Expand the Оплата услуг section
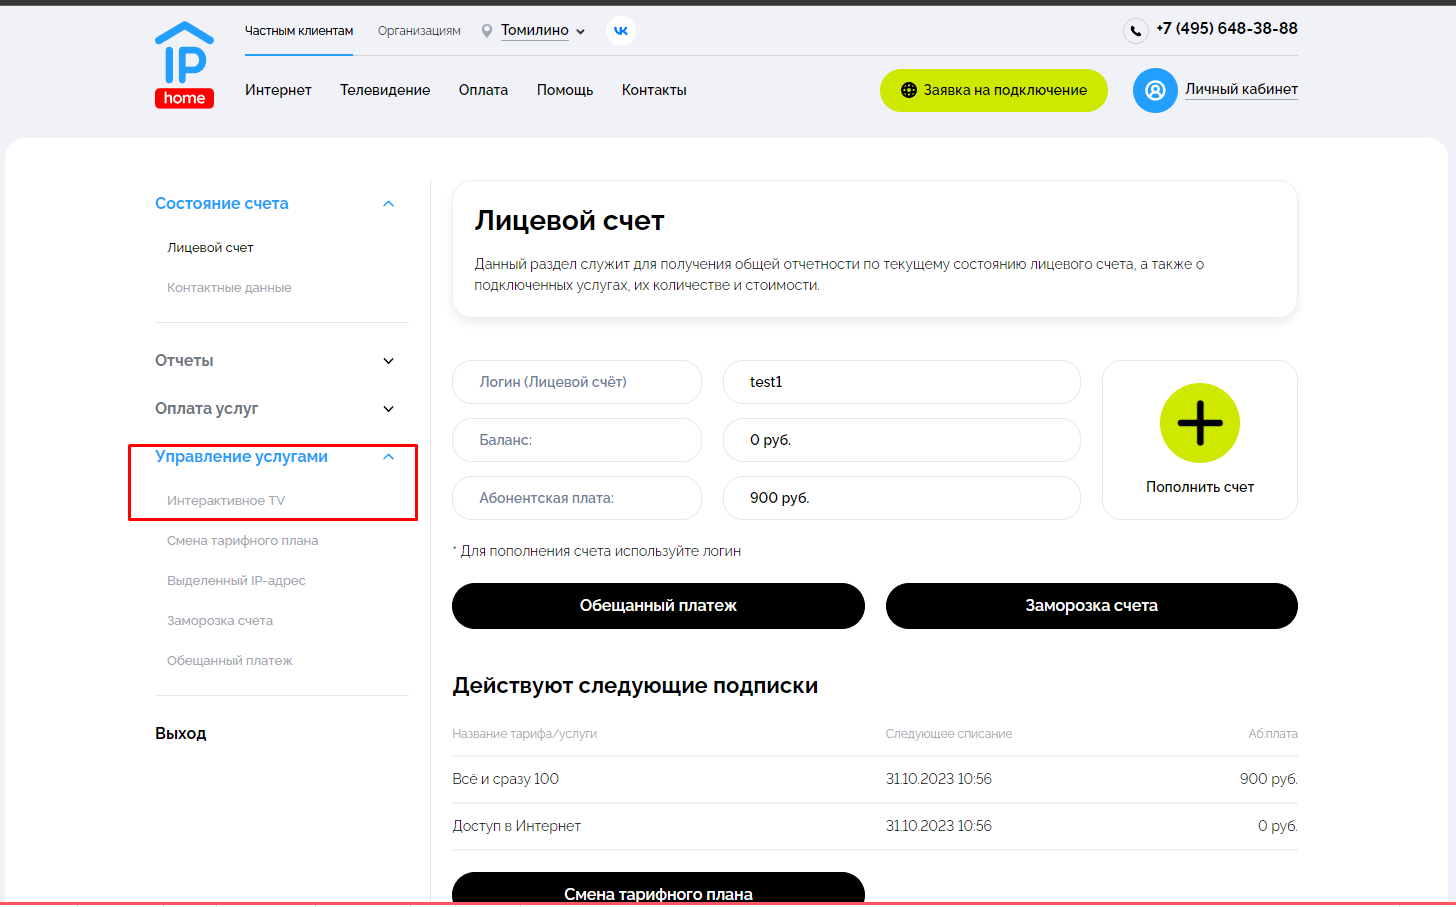 pyautogui.click(x=388, y=409)
